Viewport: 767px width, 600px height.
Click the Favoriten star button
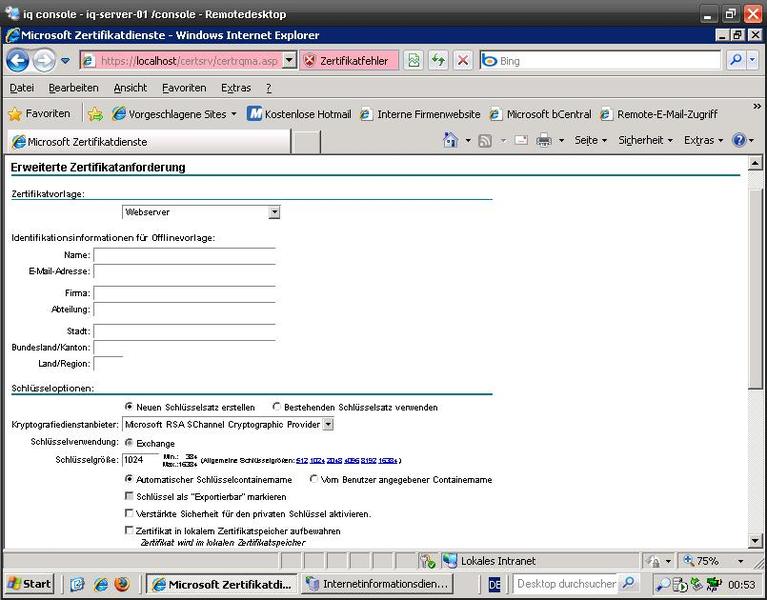pyautogui.click(x=39, y=113)
